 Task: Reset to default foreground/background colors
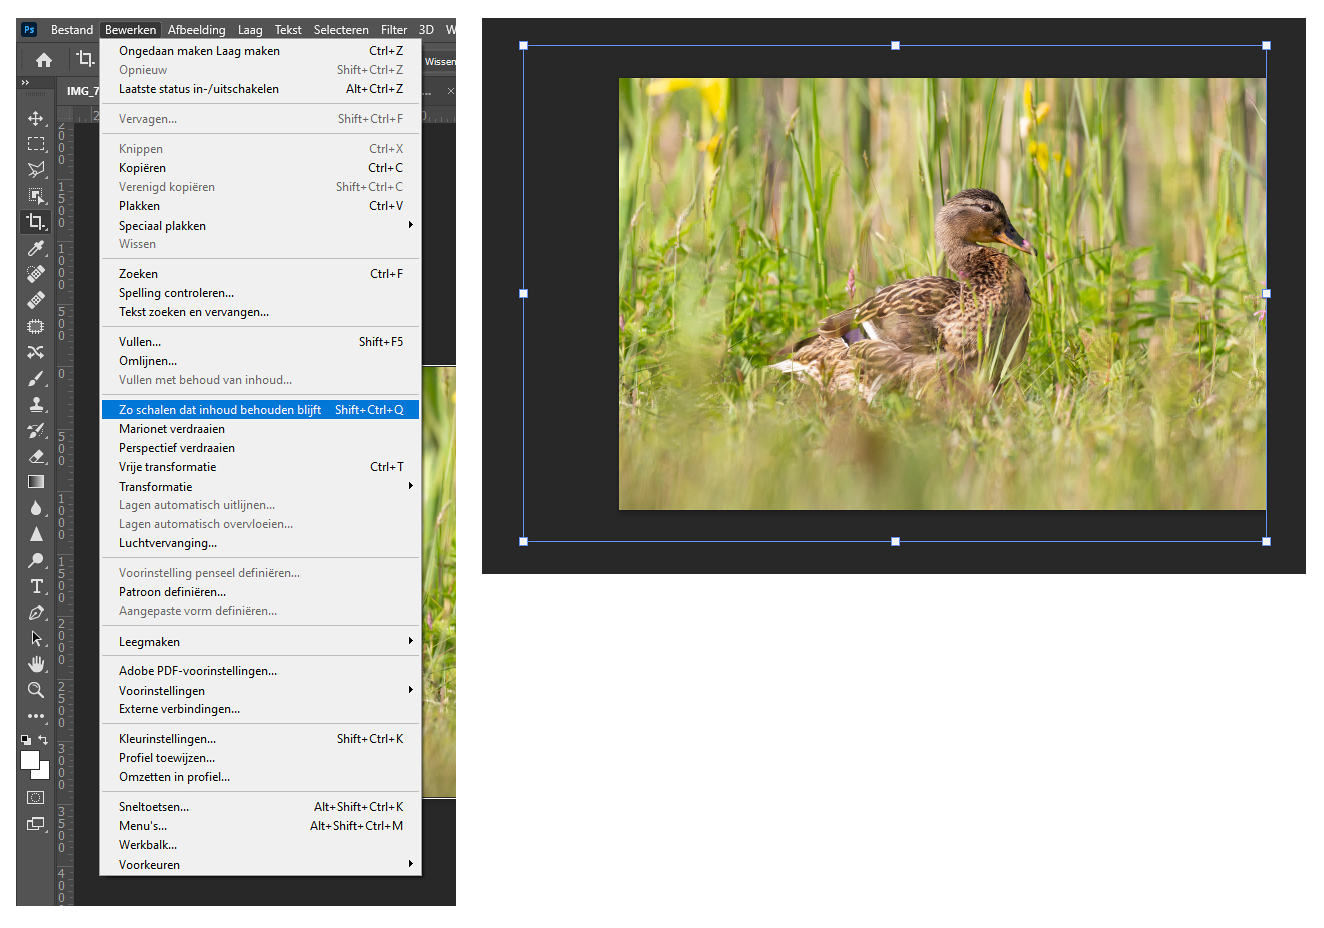26,740
